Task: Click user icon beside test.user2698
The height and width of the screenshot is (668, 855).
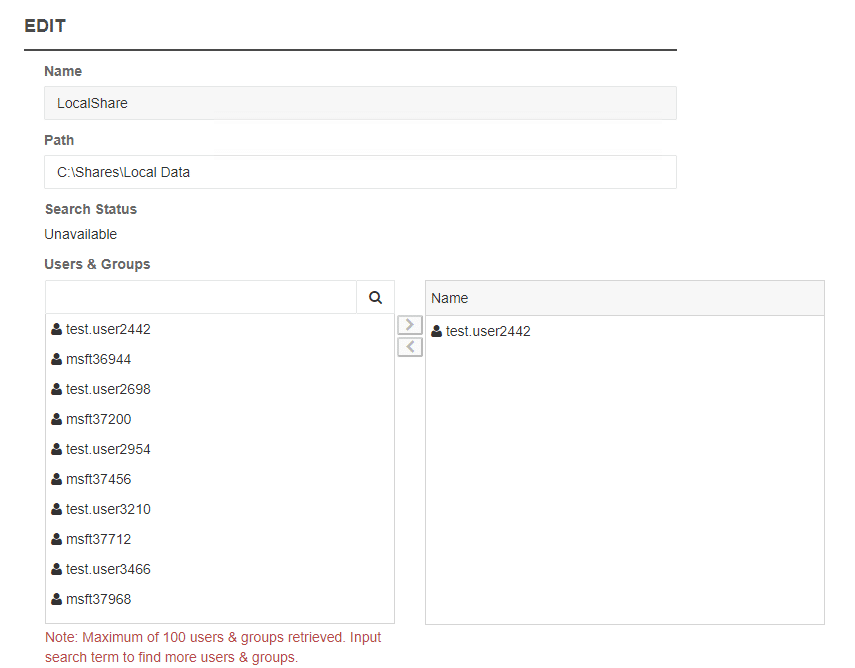Action: tap(57, 389)
